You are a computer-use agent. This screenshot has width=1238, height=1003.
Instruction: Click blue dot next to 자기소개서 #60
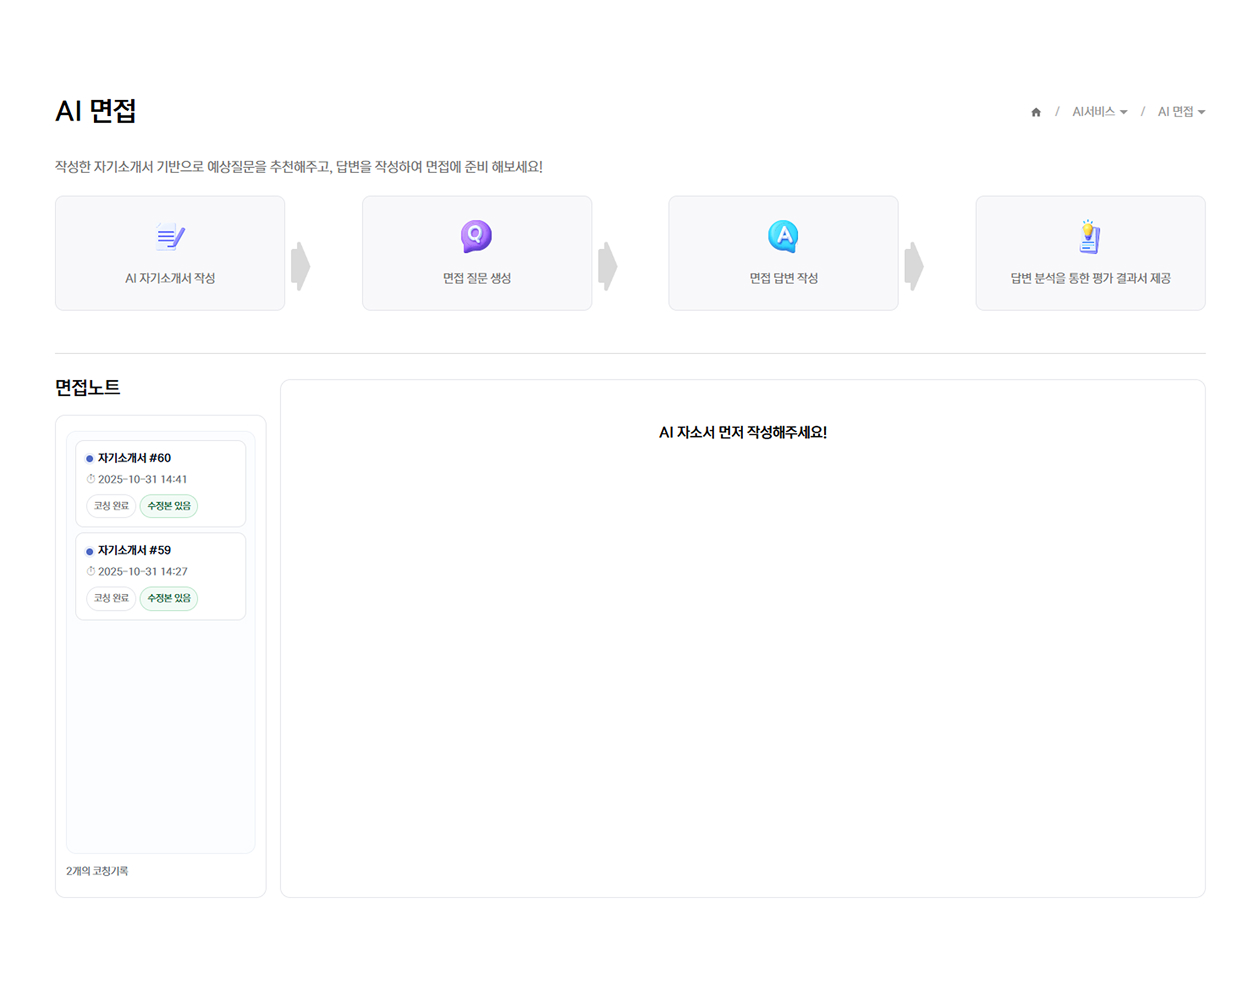tap(90, 459)
